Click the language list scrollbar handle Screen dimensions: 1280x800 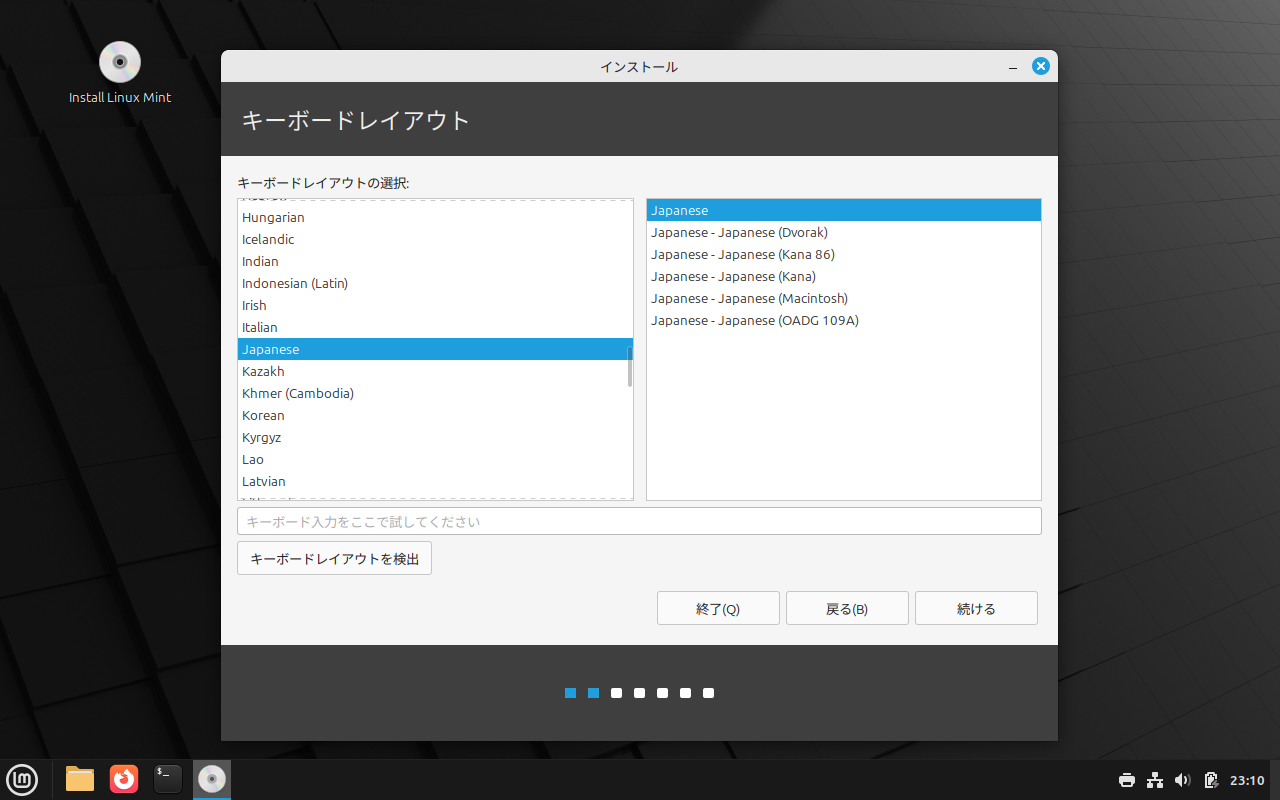[629, 366]
